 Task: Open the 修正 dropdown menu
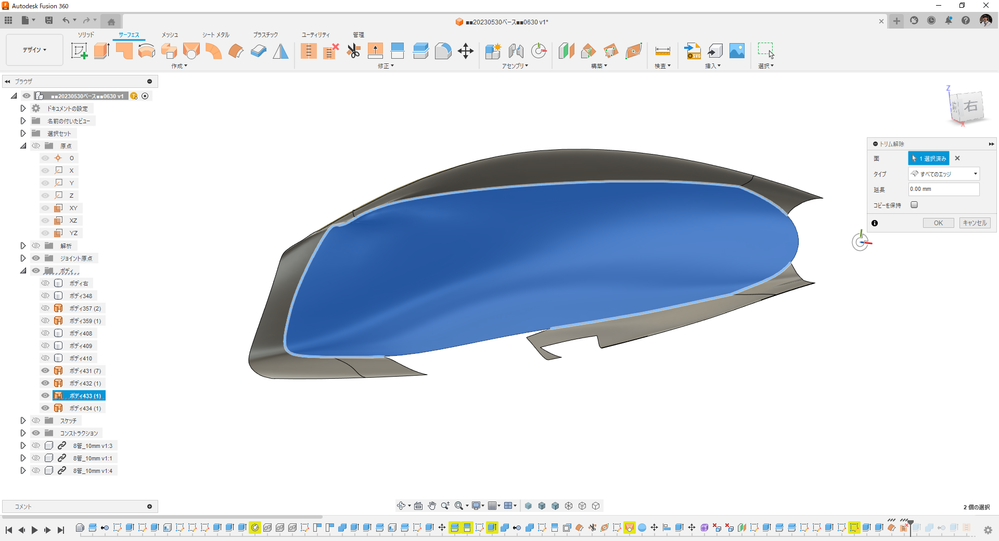(385, 66)
